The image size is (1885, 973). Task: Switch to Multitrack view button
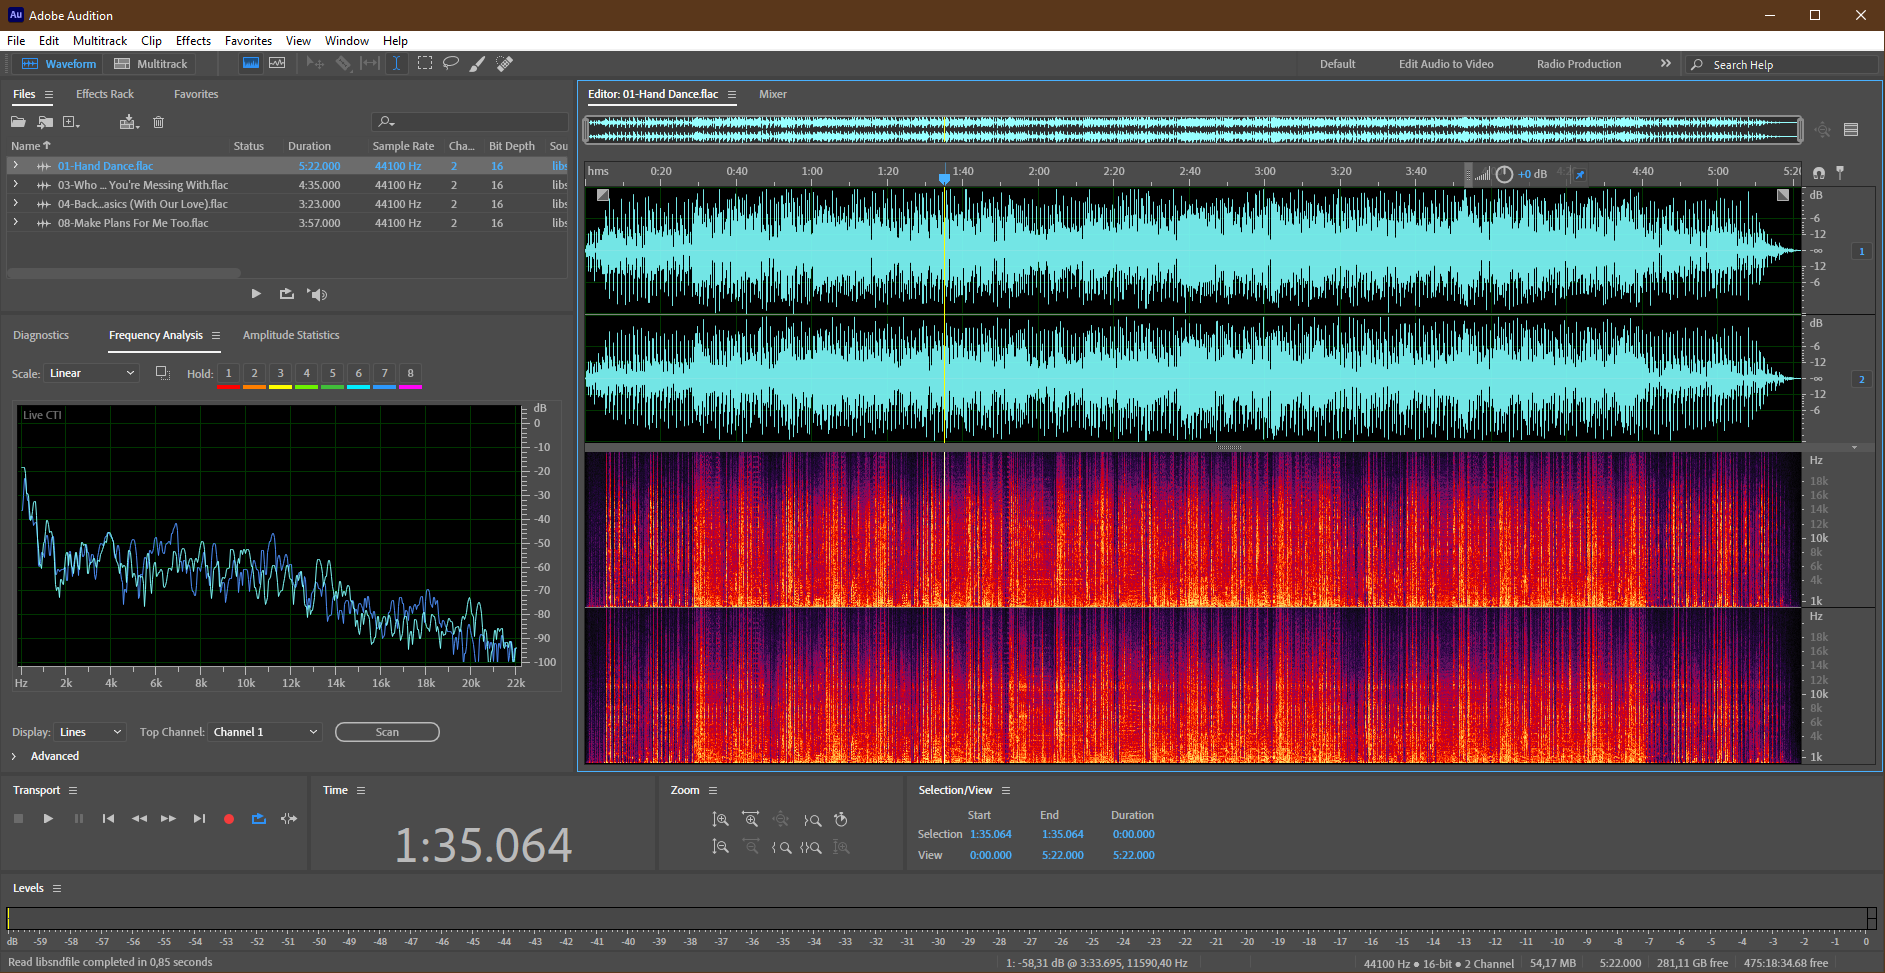(151, 64)
